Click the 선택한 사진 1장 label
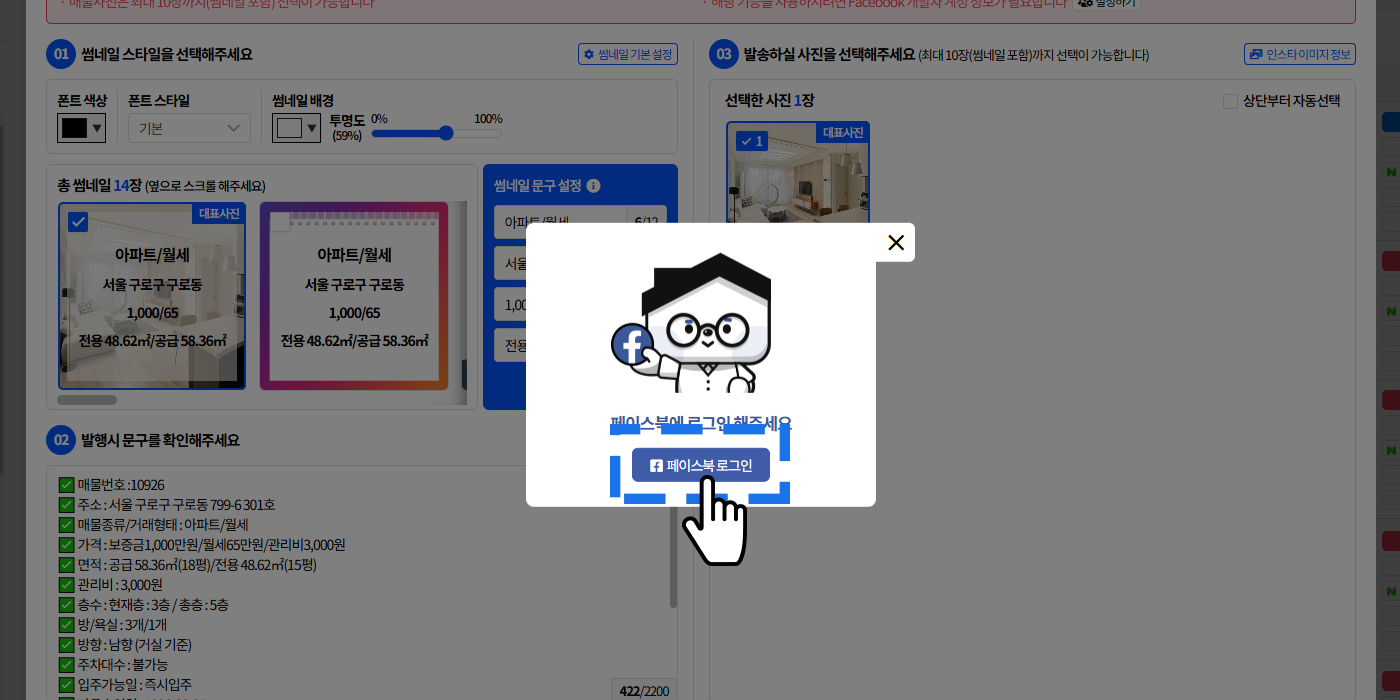This screenshot has height=700, width=1400. pos(769,101)
